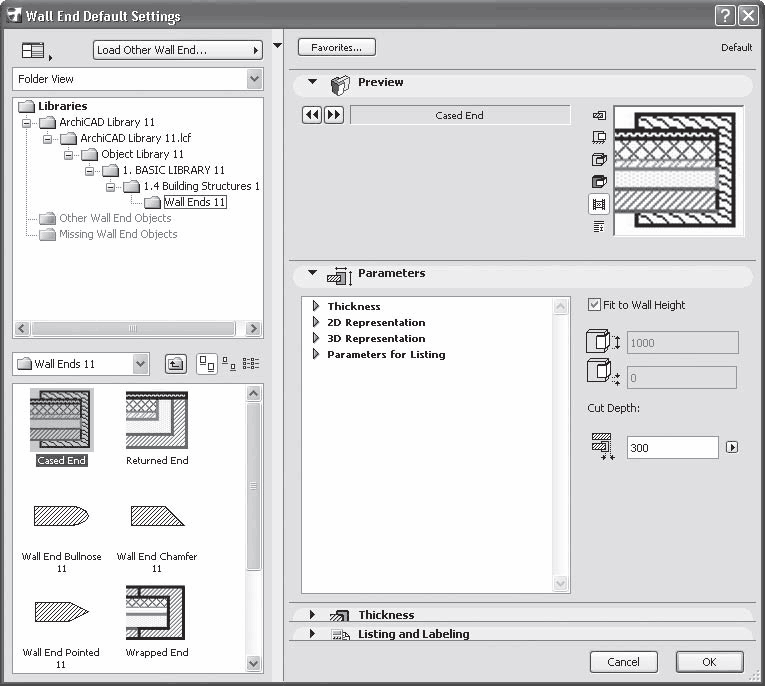
Task: Switch to list view of objects
Action: [x=251, y=364]
